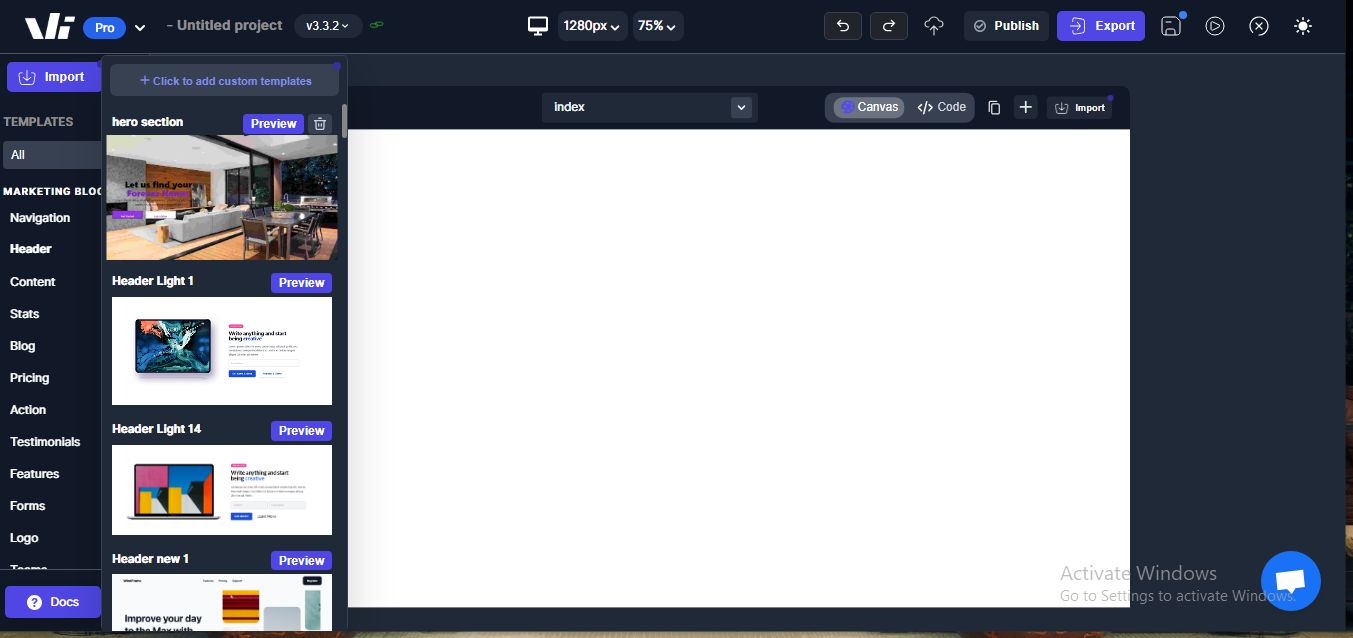Select the hero section template thumbnail
The width and height of the screenshot is (1353, 638).
[x=222, y=198]
